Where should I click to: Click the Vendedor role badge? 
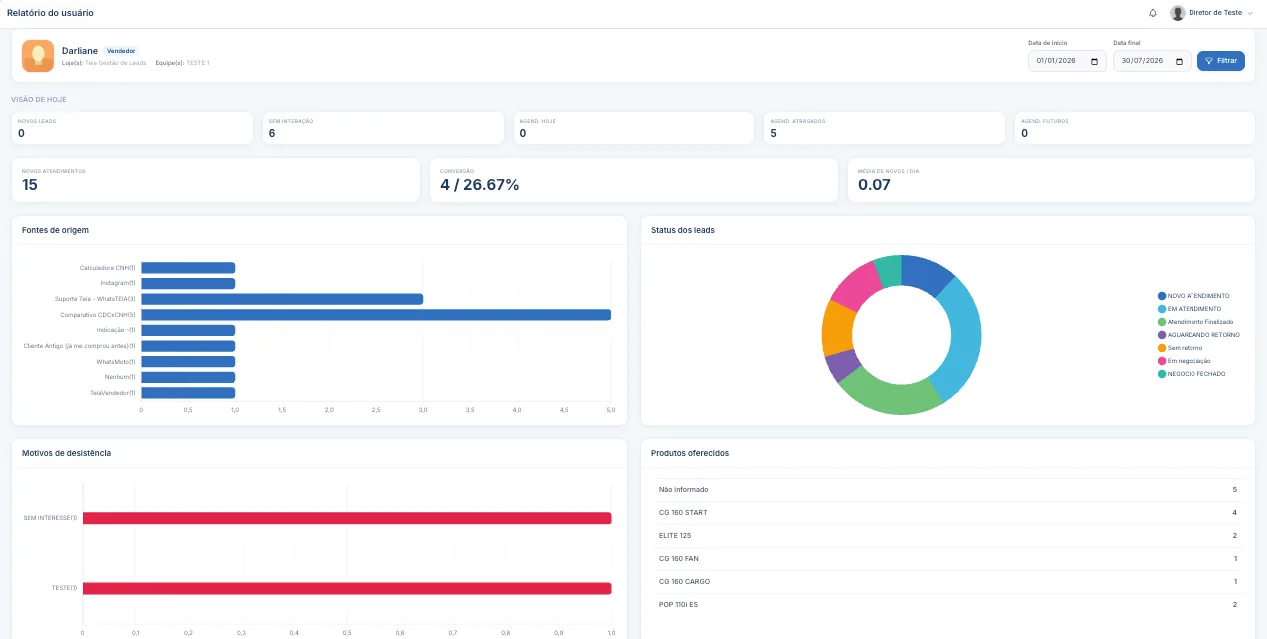pos(121,51)
